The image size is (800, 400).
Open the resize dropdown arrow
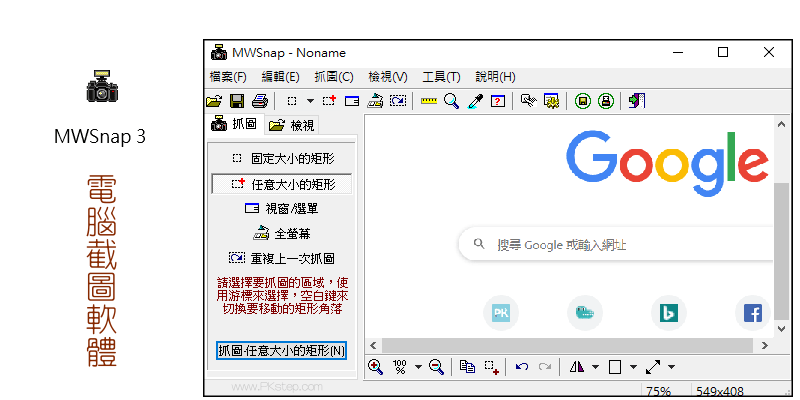(671, 367)
